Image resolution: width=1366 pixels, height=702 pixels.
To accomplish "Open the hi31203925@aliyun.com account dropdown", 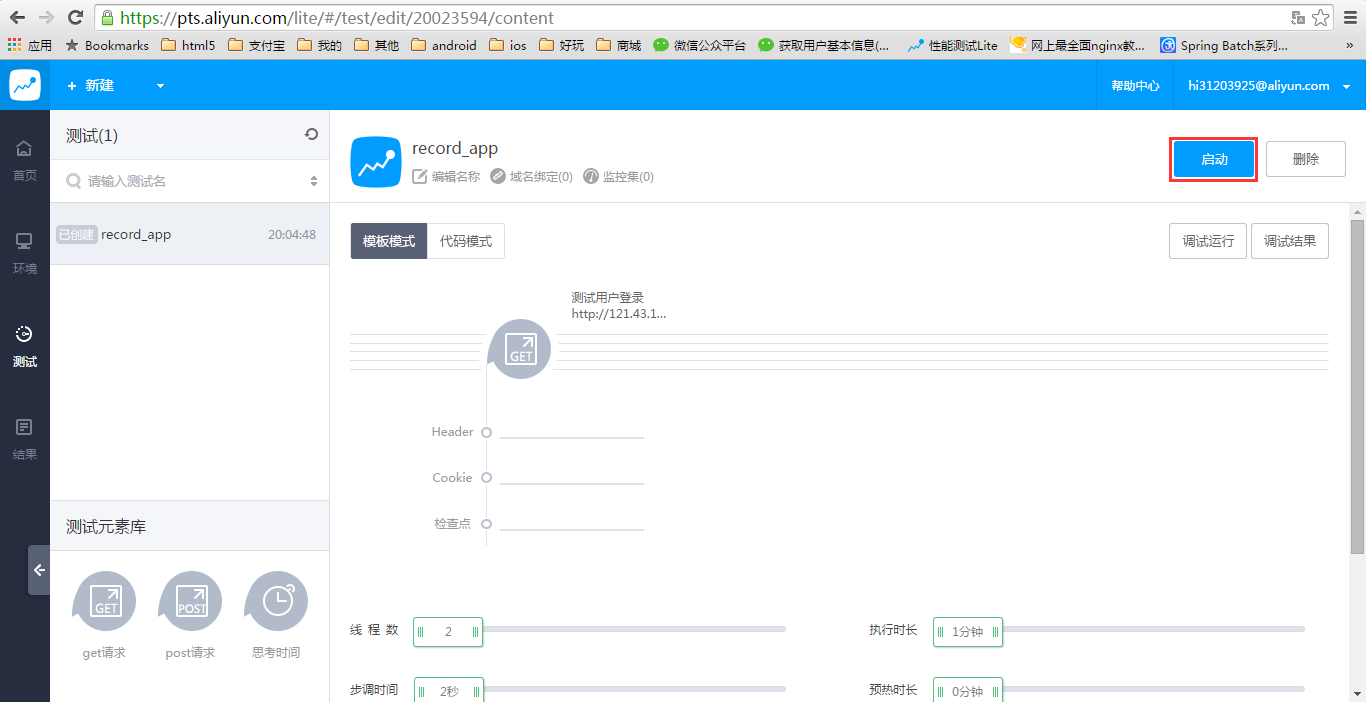I will [1269, 86].
